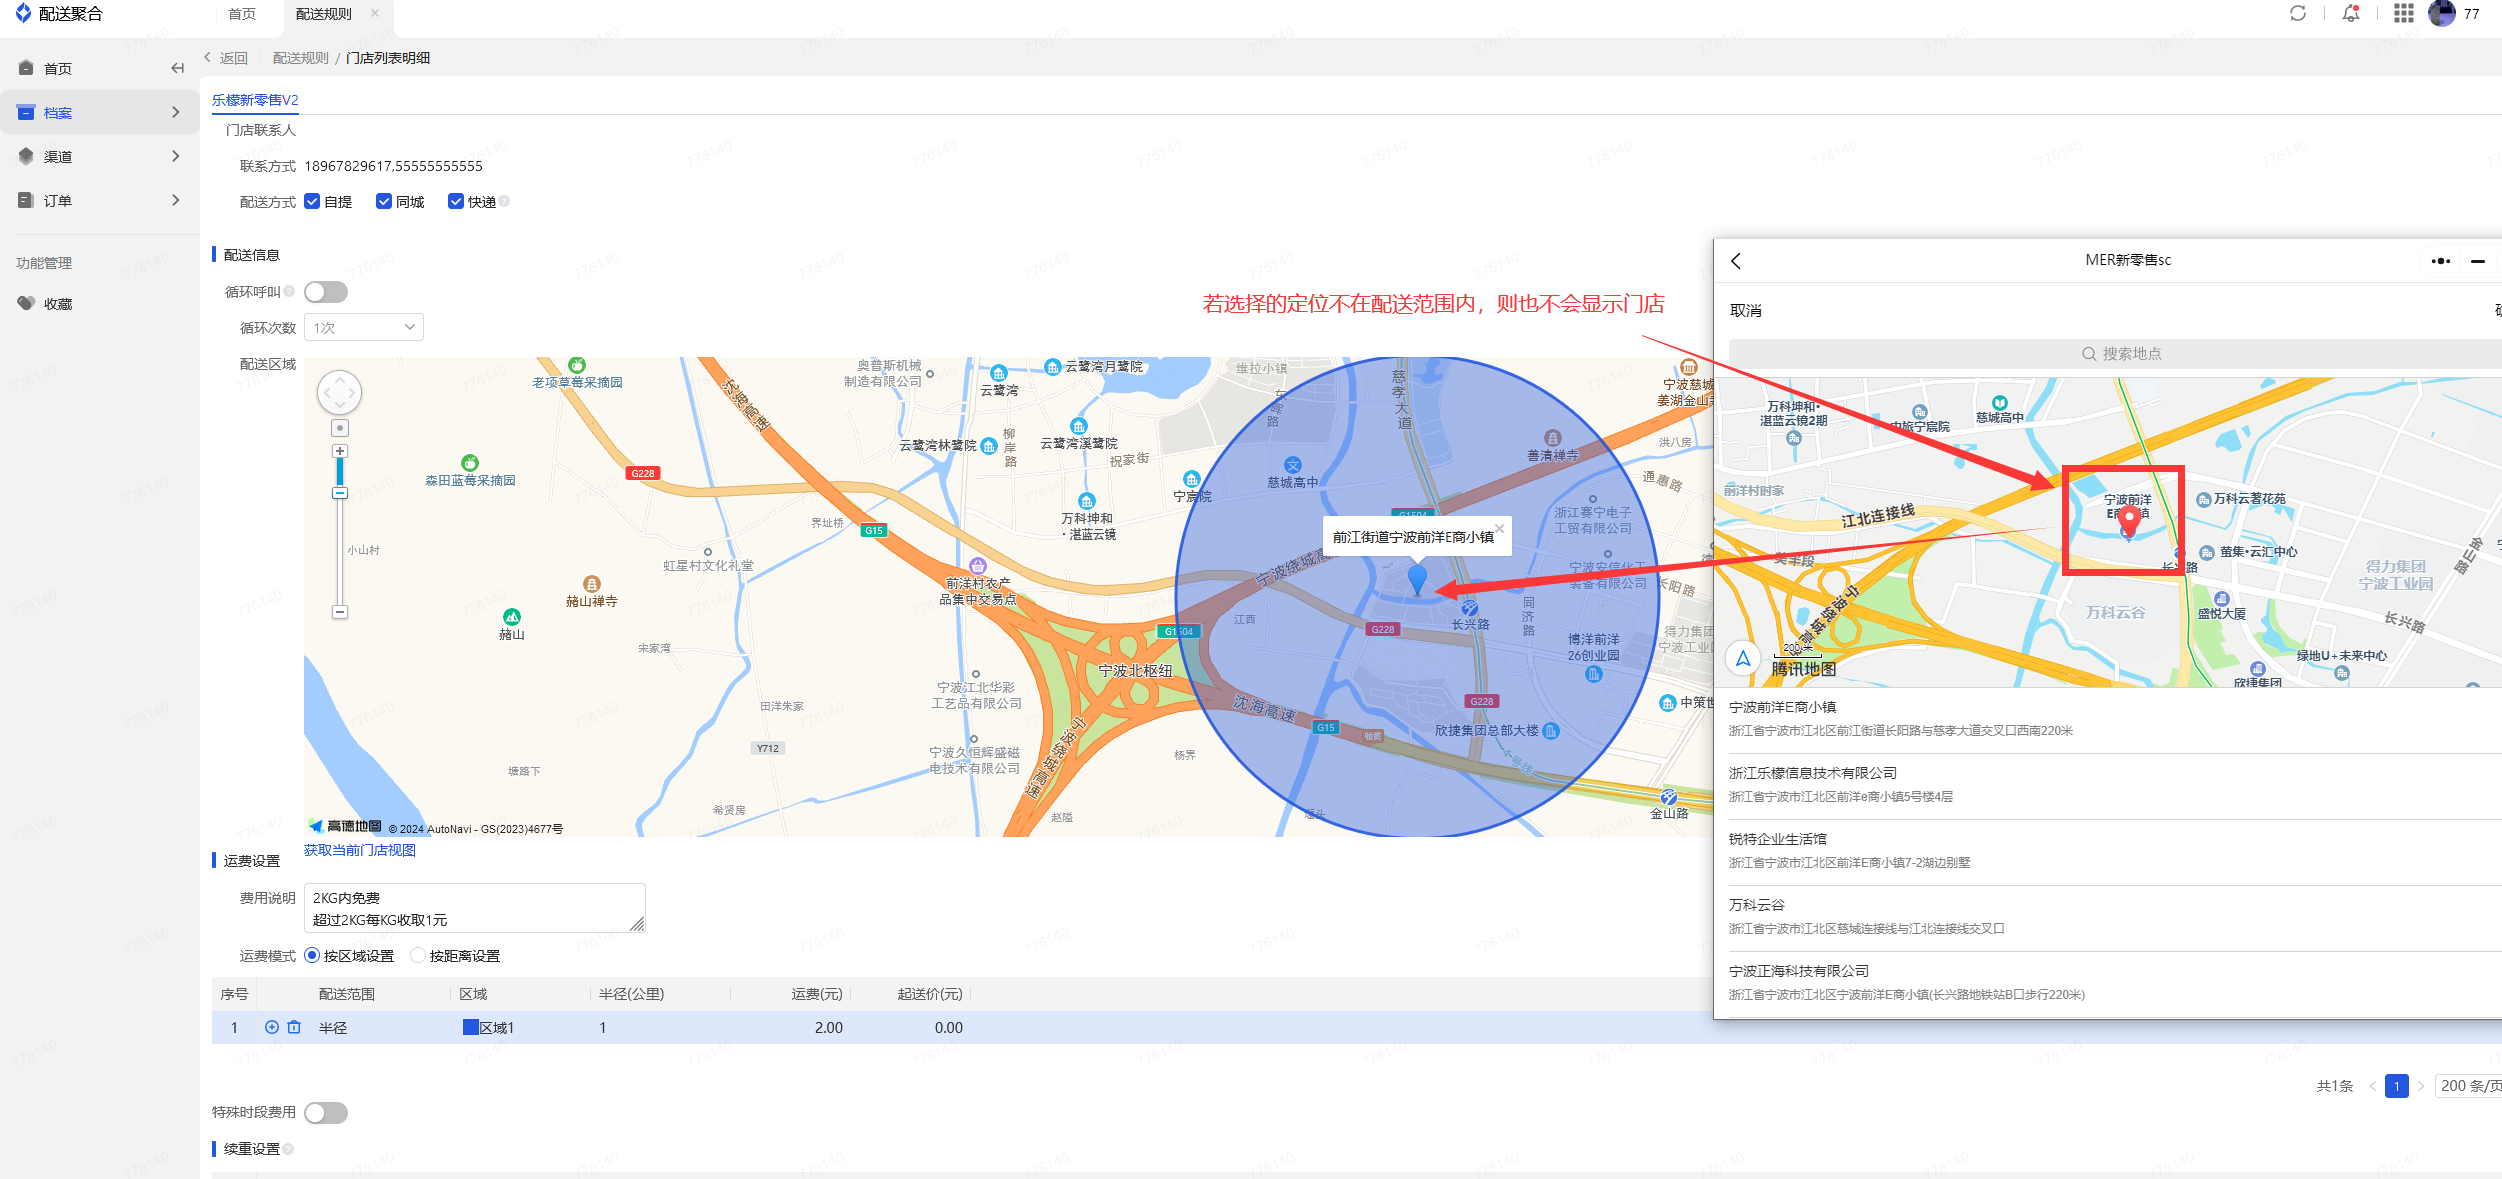The image size is (2502, 1179).
Task: Click the map zoom in plus
Action: (340, 451)
